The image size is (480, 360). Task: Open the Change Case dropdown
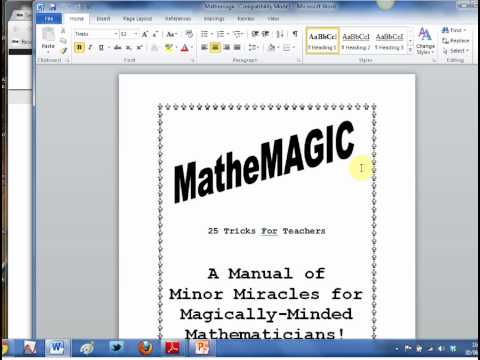171,34
